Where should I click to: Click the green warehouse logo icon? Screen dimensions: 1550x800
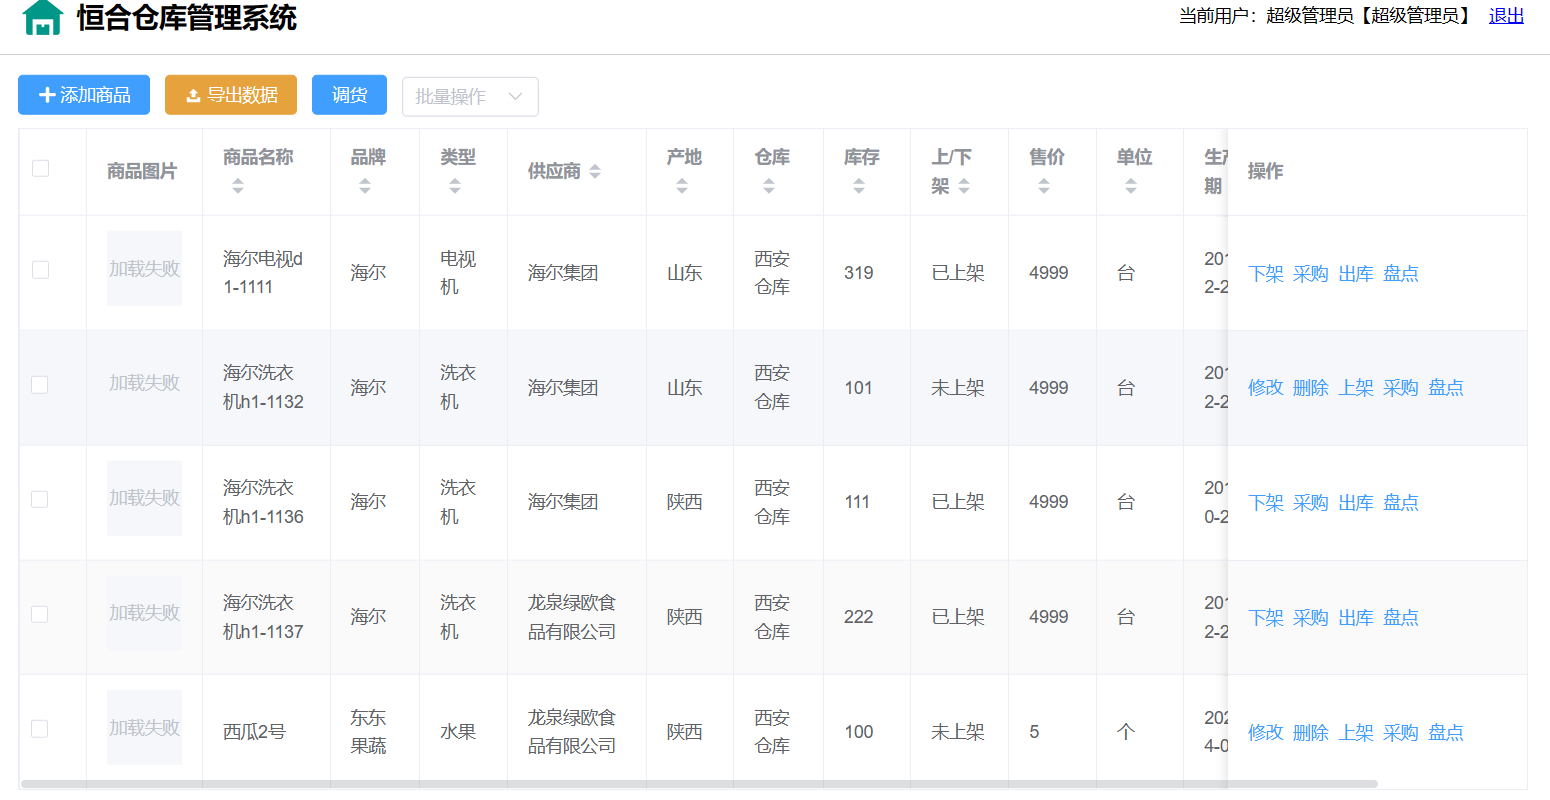coord(42,17)
